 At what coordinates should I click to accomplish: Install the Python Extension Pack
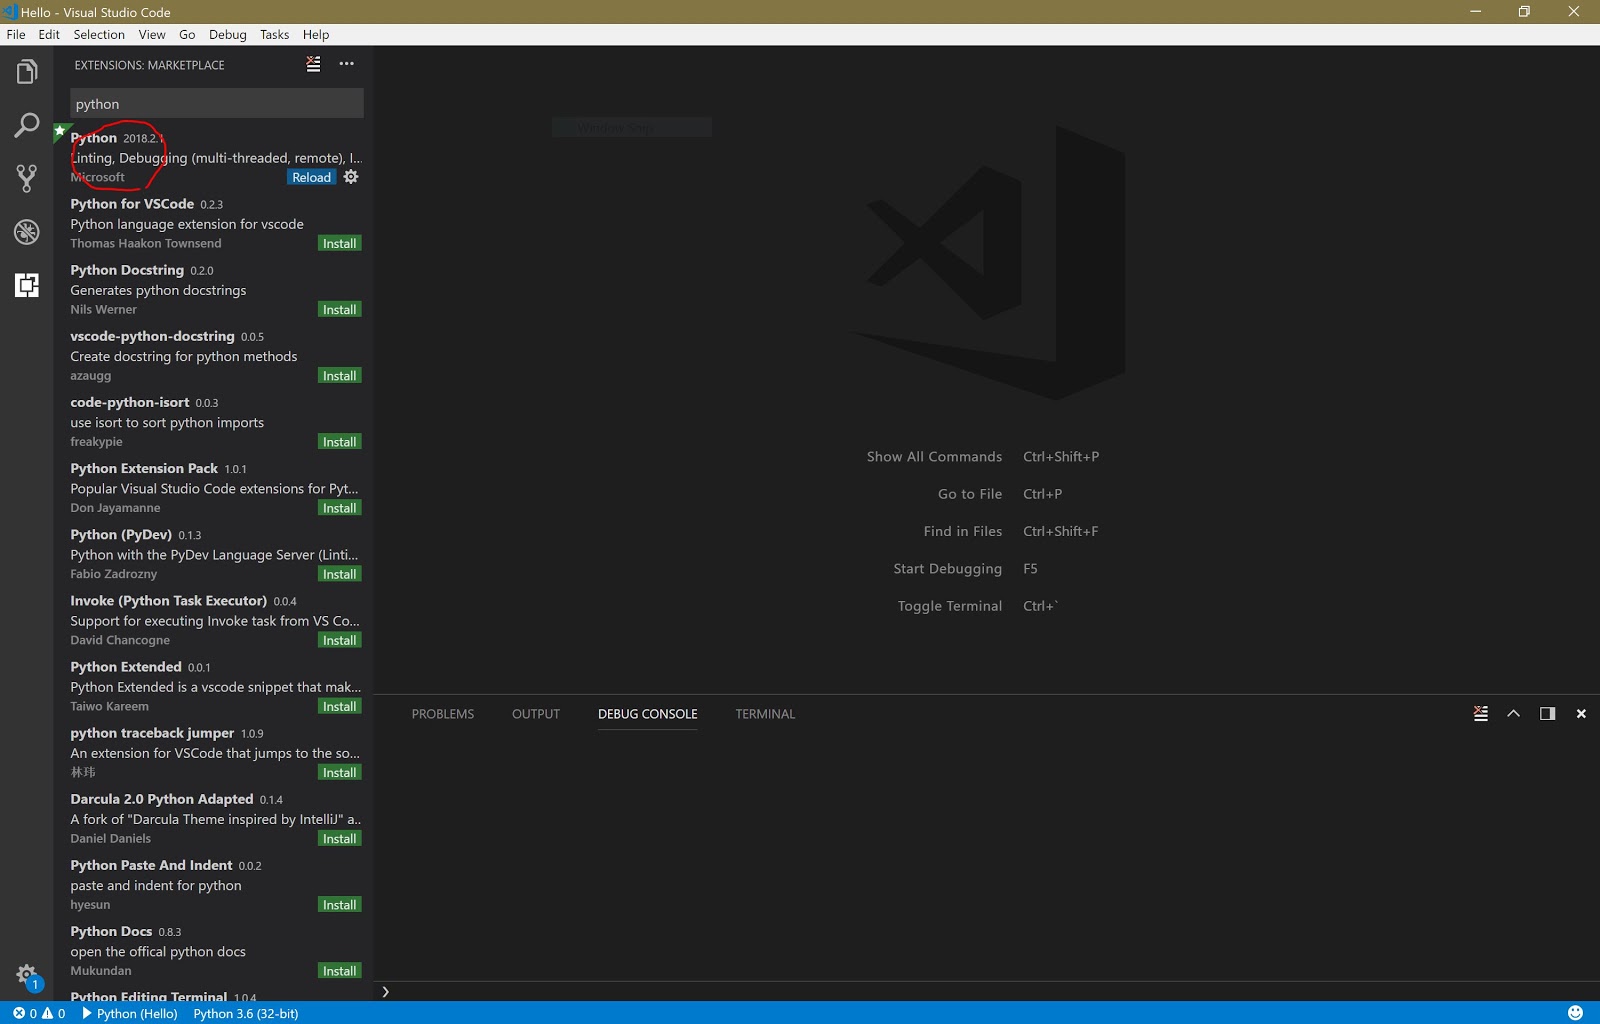tap(340, 507)
